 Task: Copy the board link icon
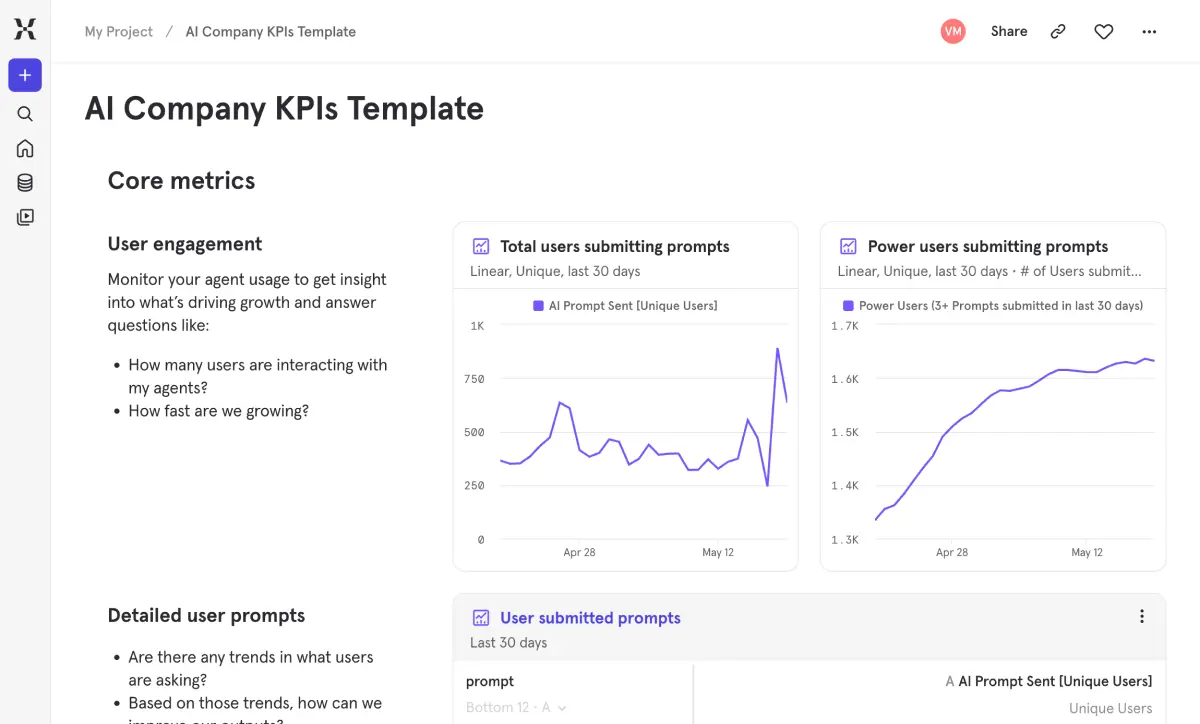coord(1058,32)
